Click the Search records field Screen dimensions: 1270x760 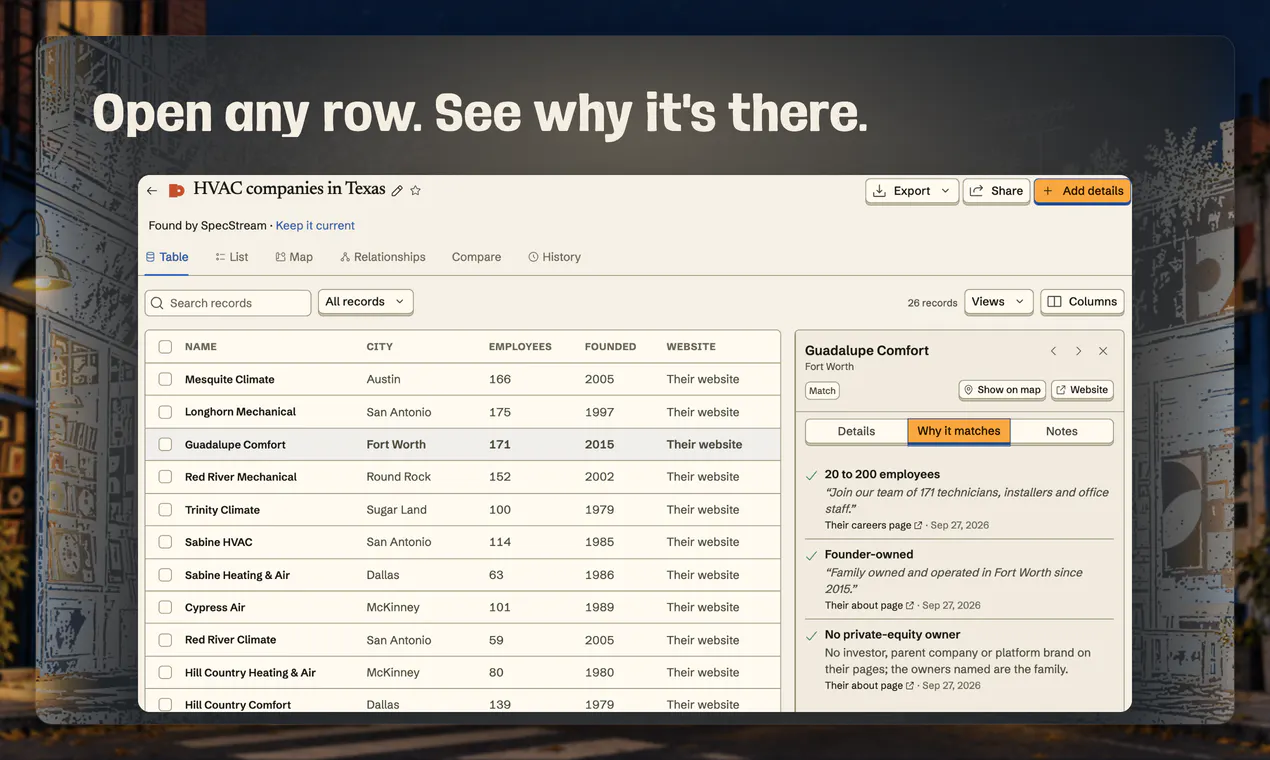[x=228, y=303]
